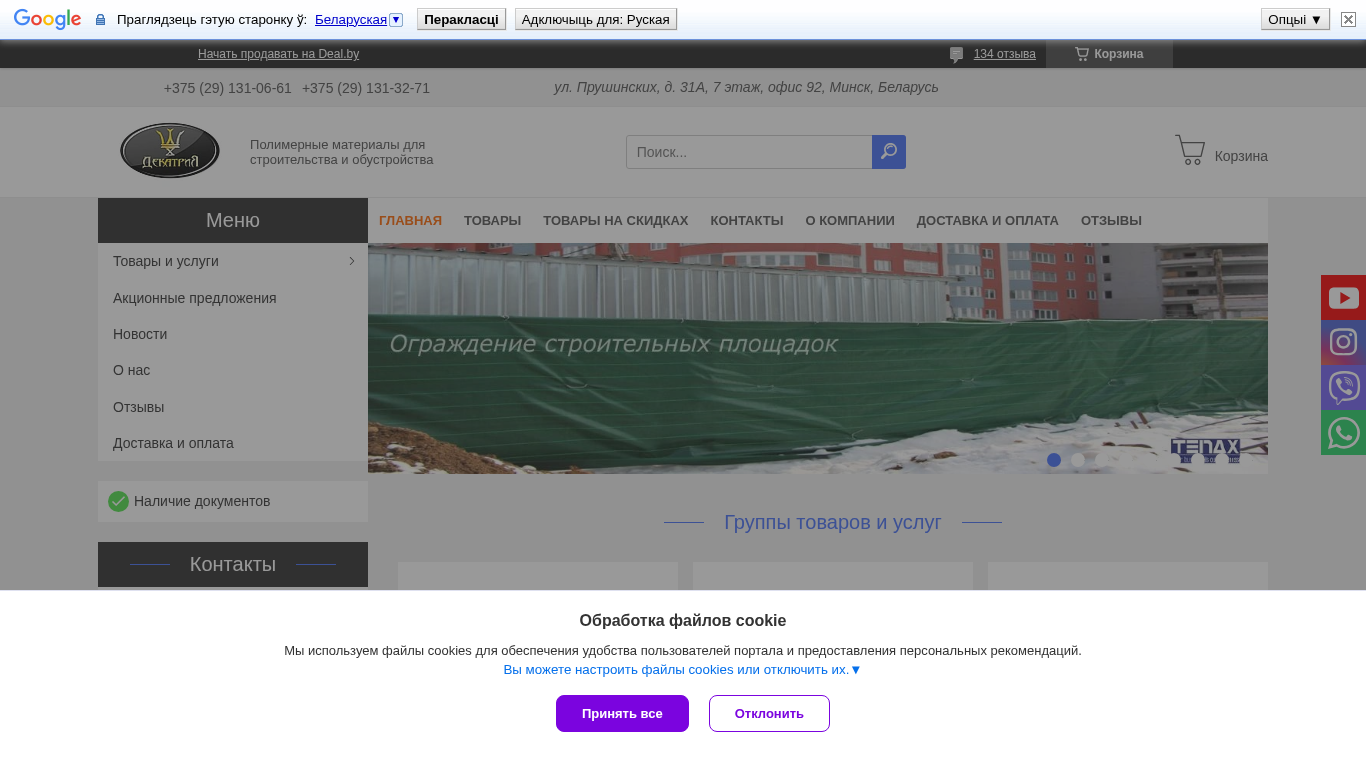Screen dimensions: 1366x768
Task: Click the Отклонить button
Action: [769, 713]
